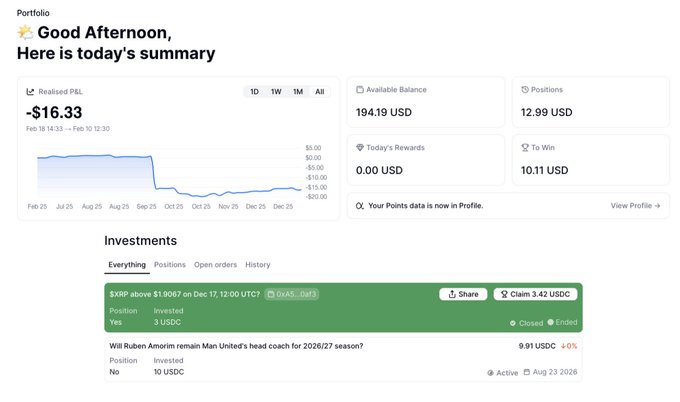Screen dimensions: 680x402
Task: Select the 1D time range
Action: (254, 92)
